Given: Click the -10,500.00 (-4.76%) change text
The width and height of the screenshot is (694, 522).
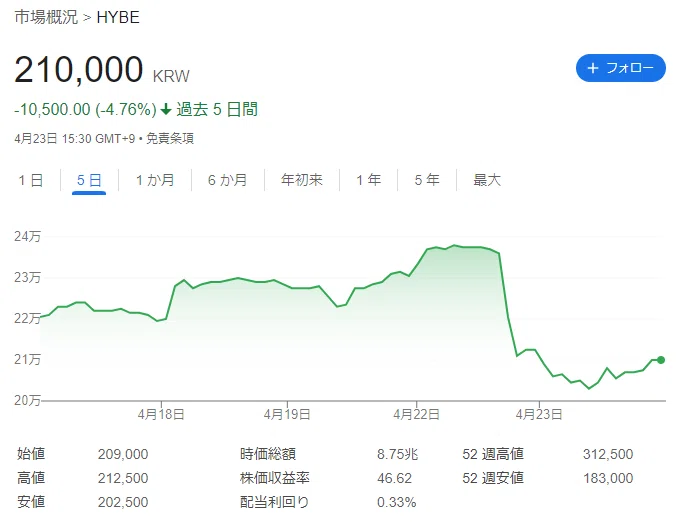Looking at the screenshot, I should click(85, 109).
